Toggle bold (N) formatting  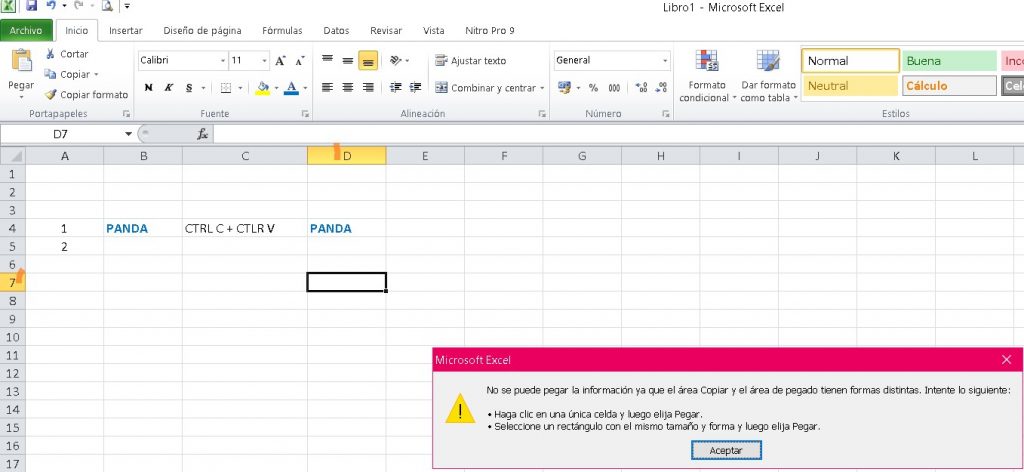(x=148, y=87)
